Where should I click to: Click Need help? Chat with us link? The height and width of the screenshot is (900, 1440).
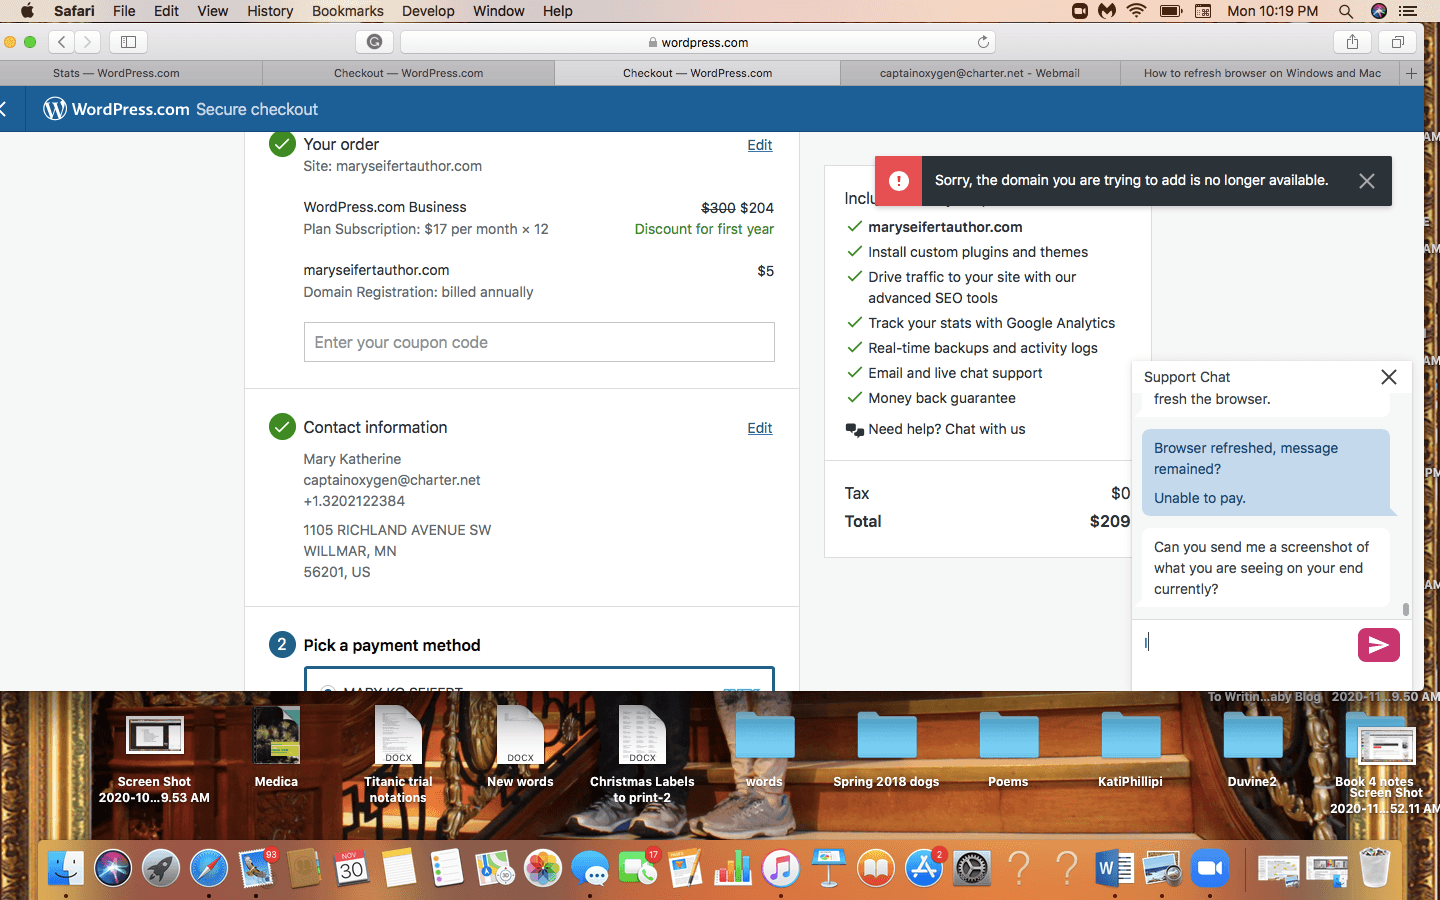point(946,429)
